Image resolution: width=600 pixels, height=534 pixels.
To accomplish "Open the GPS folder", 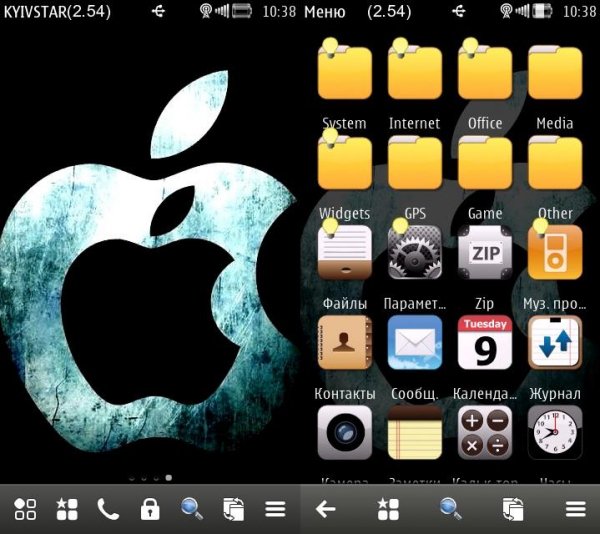I will [415, 163].
